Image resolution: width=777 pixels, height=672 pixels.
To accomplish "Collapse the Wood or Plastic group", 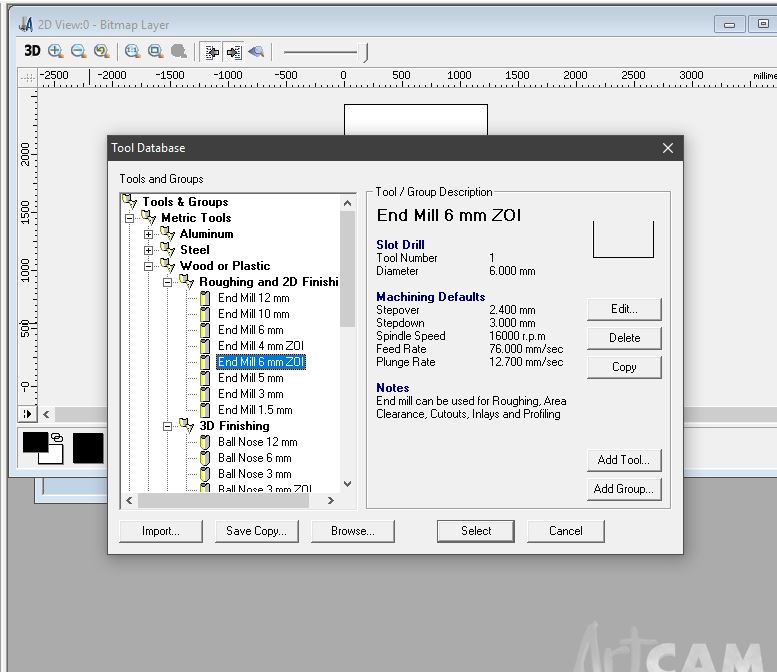I will coord(148,267).
